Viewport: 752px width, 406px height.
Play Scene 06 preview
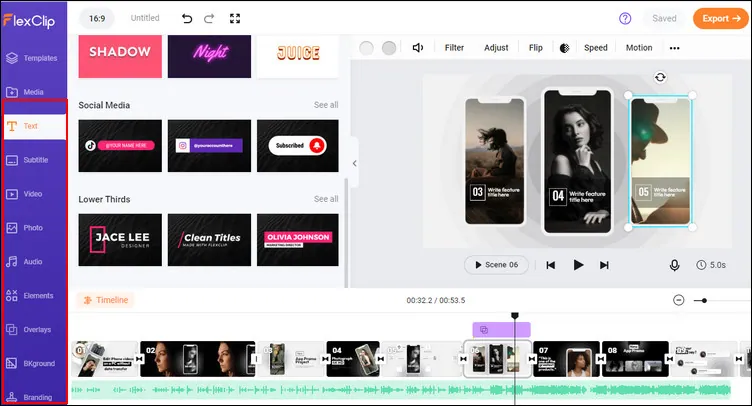click(x=496, y=265)
